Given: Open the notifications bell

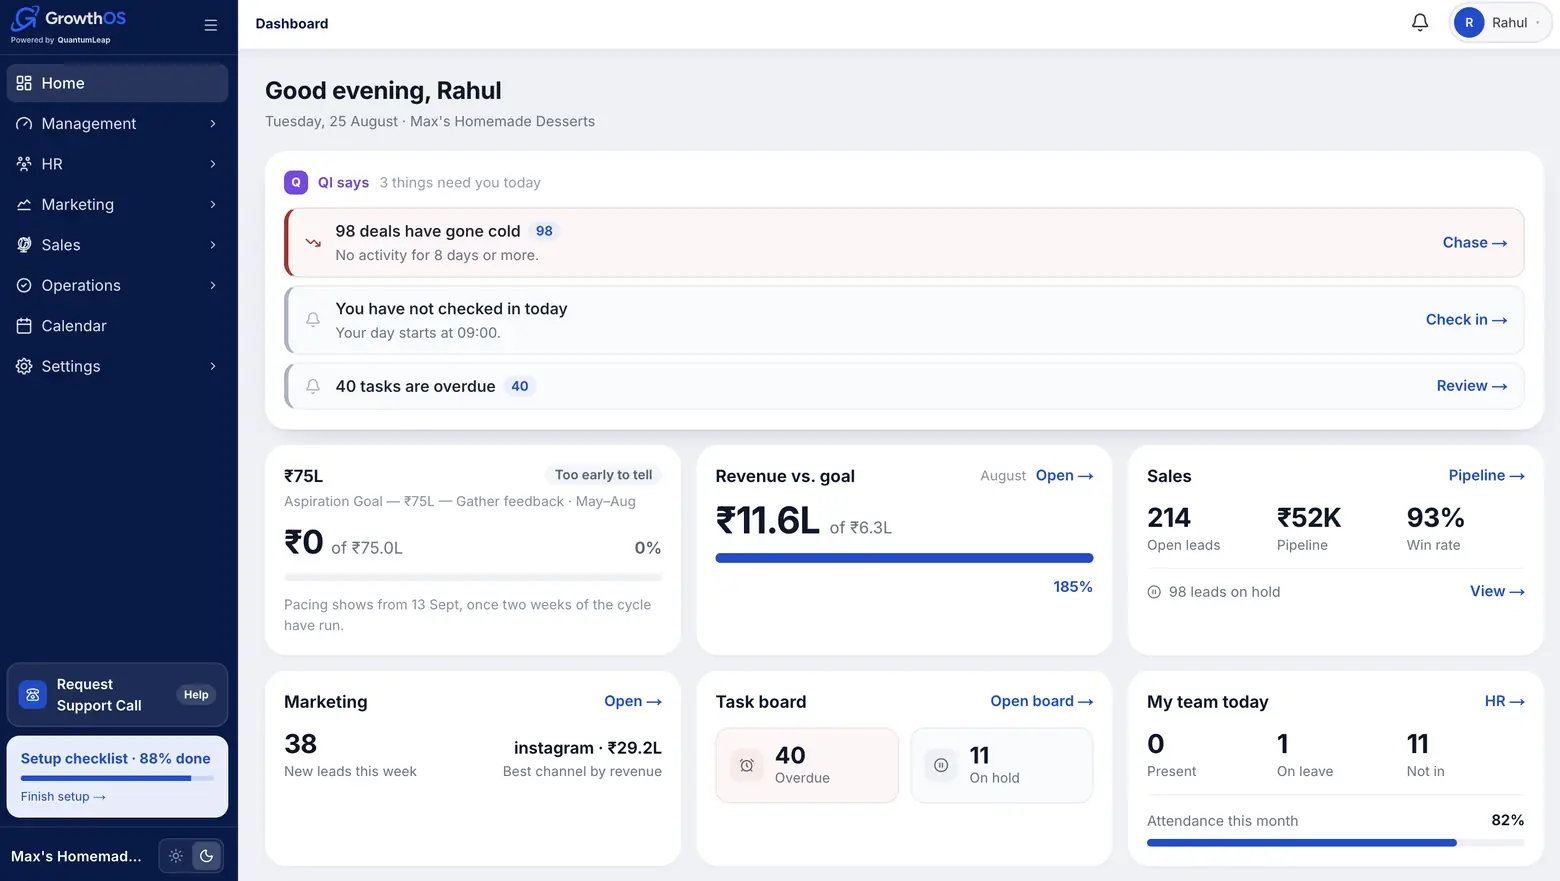Looking at the screenshot, I should (x=1420, y=22).
